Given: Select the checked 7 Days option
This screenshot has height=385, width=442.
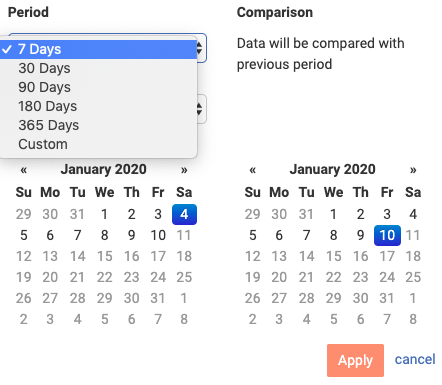Looking at the screenshot, I should click(x=98, y=49).
